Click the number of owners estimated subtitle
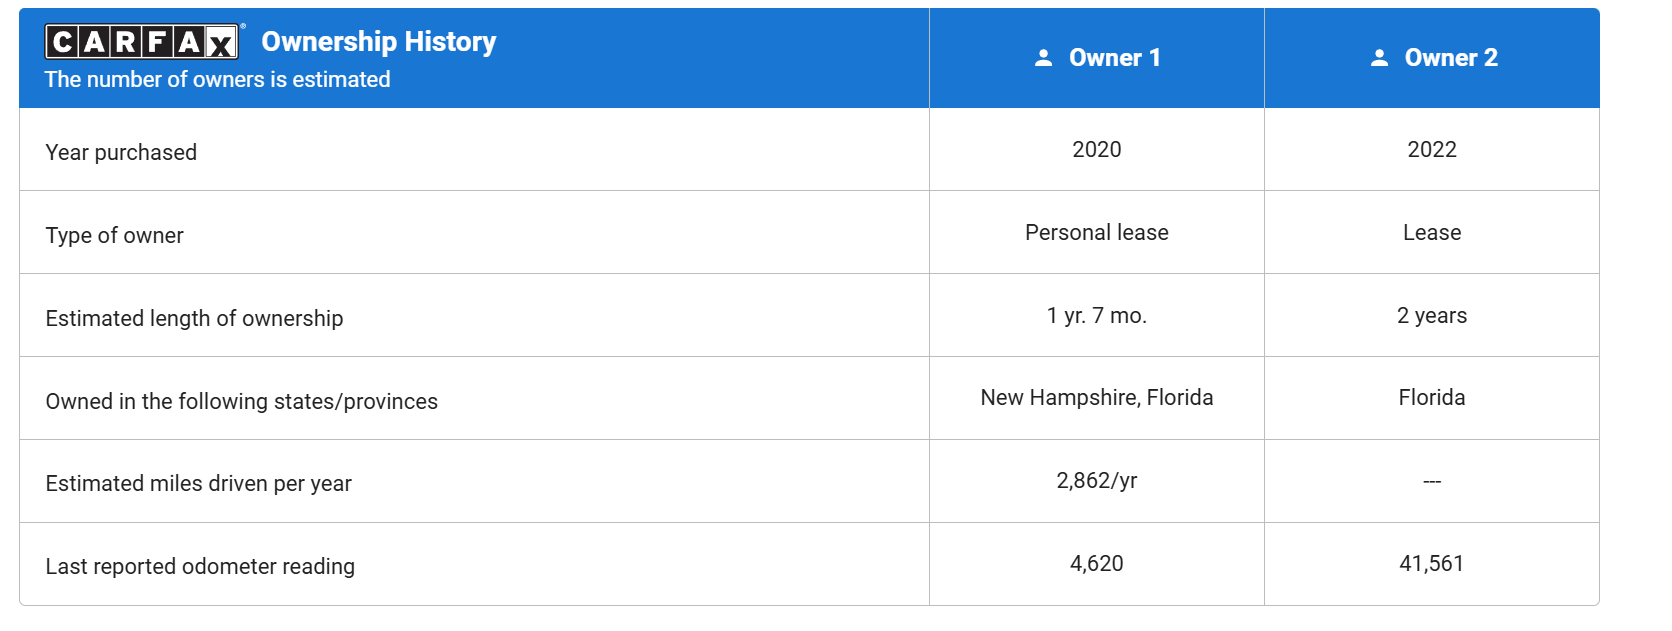 tap(217, 79)
